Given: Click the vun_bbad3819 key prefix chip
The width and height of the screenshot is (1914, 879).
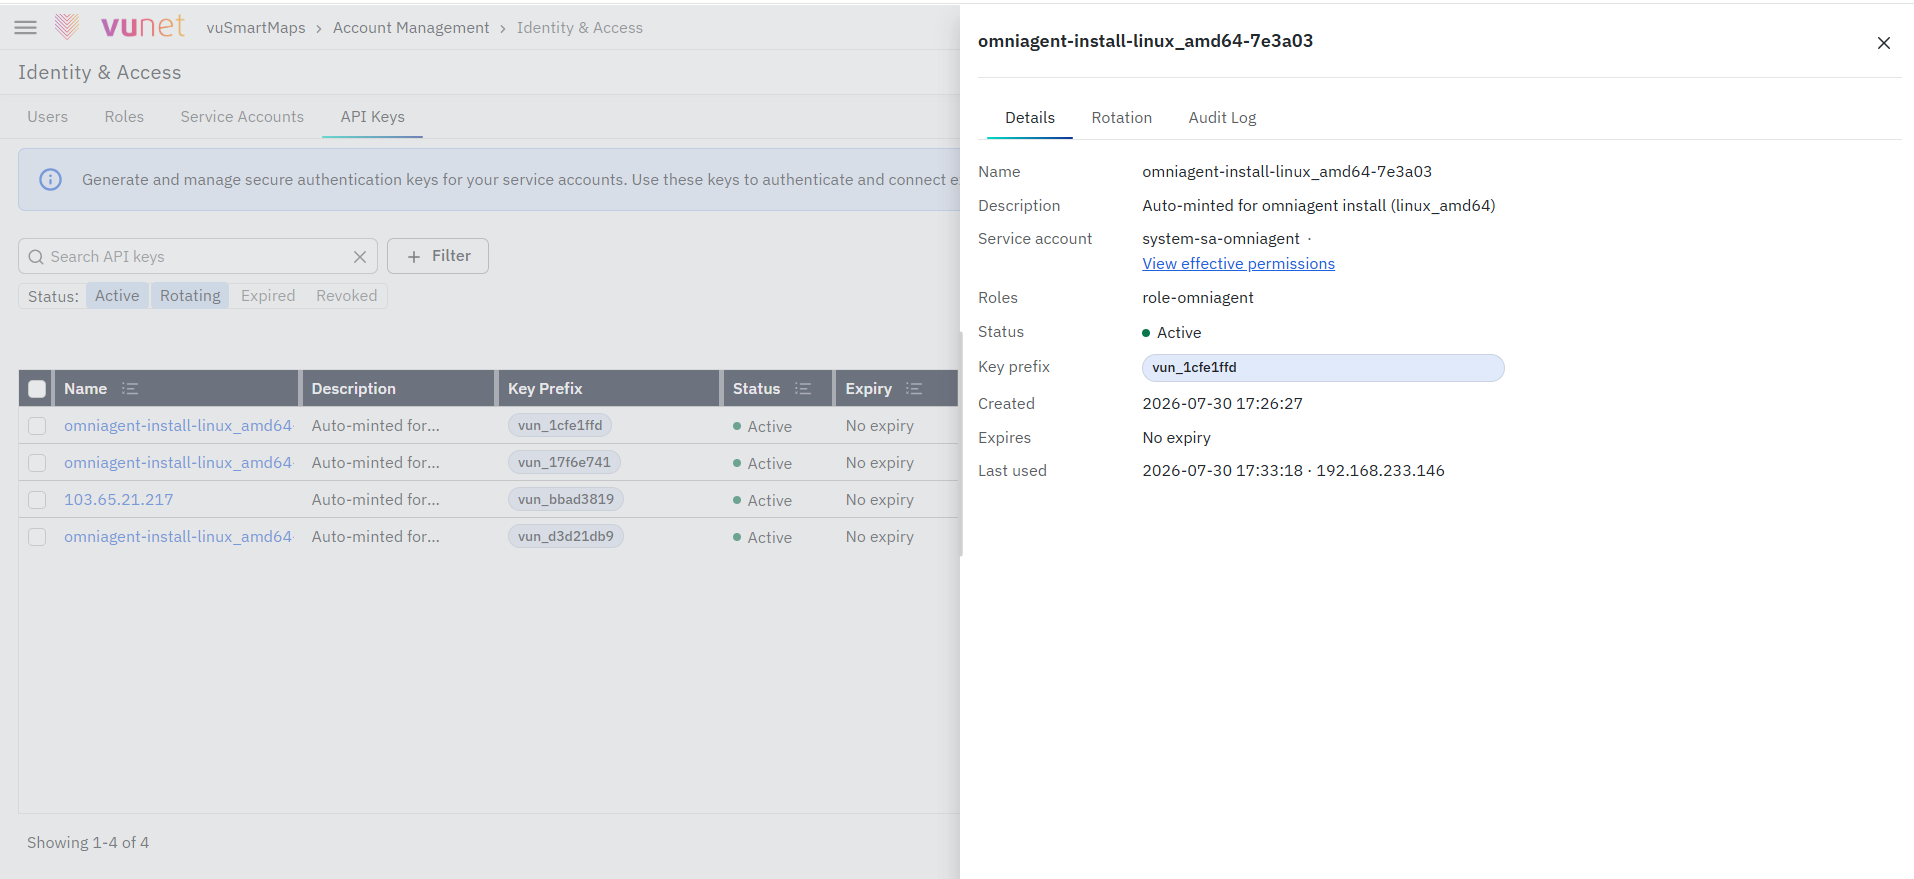Looking at the screenshot, I should click(x=566, y=500).
